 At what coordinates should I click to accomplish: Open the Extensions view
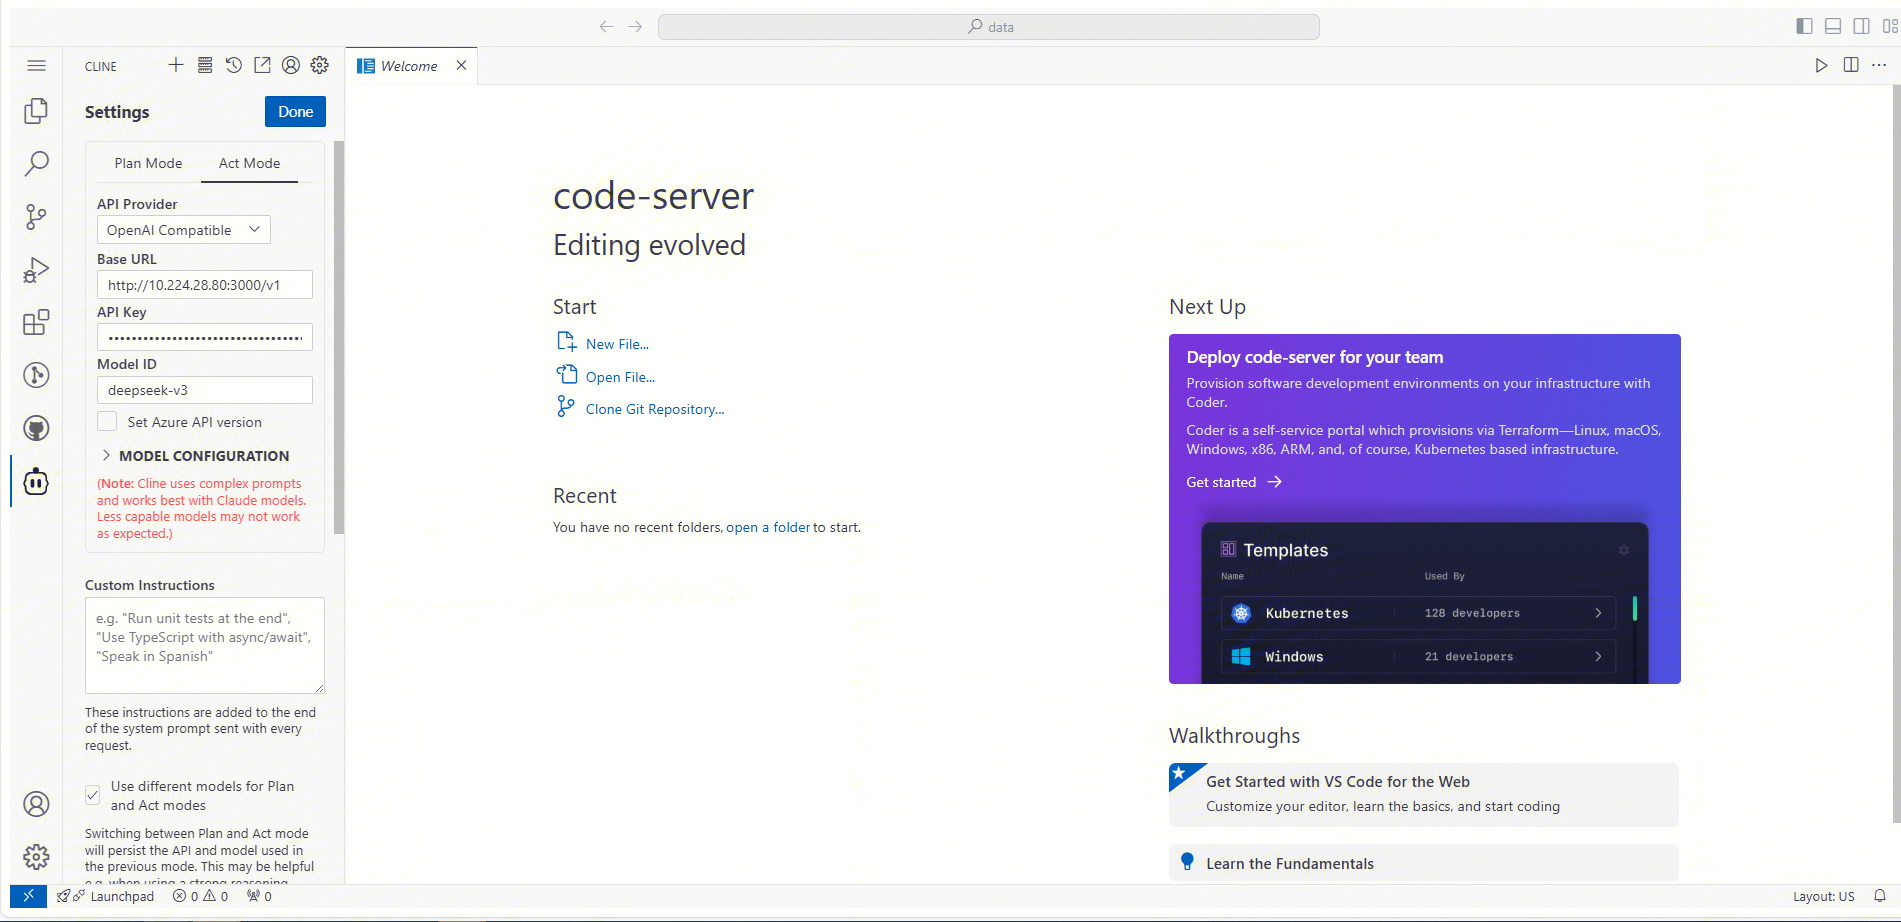pos(36,322)
